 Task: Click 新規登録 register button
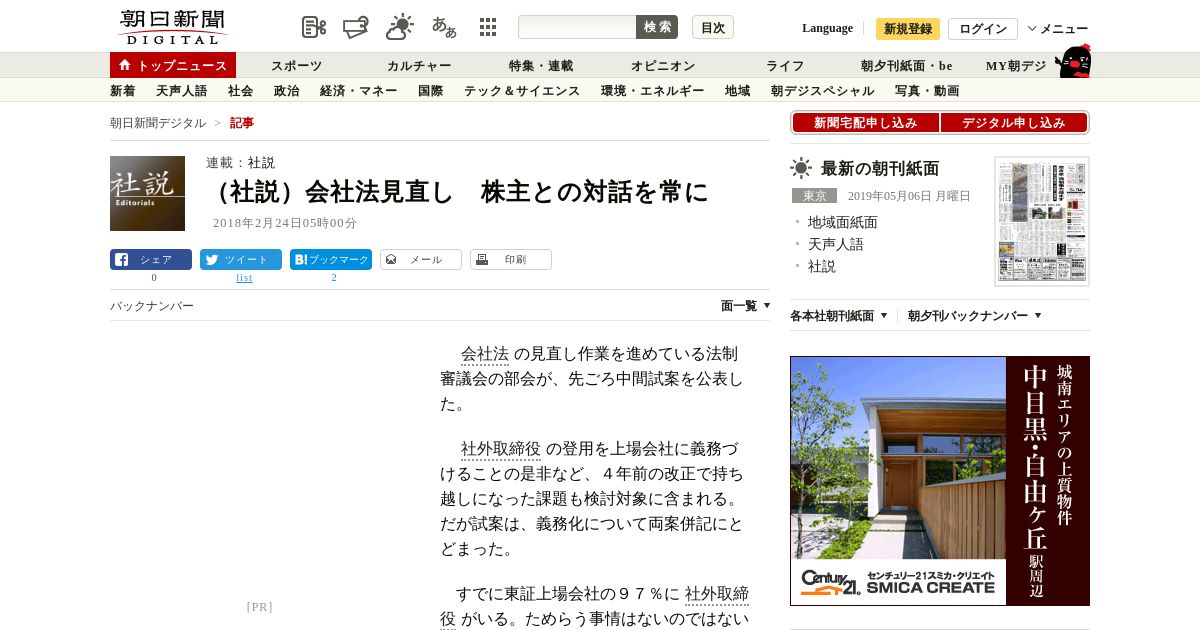tap(908, 29)
